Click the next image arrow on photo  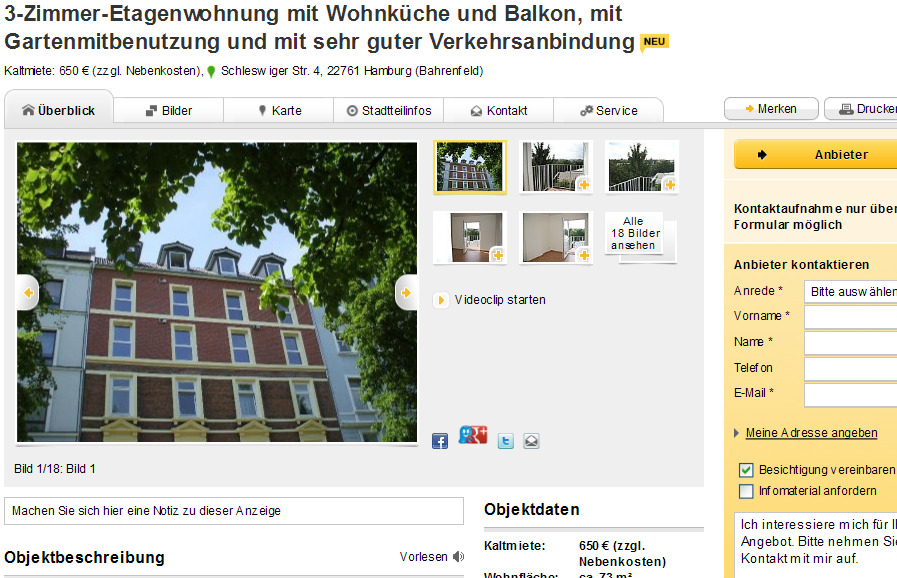pos(406,292)
